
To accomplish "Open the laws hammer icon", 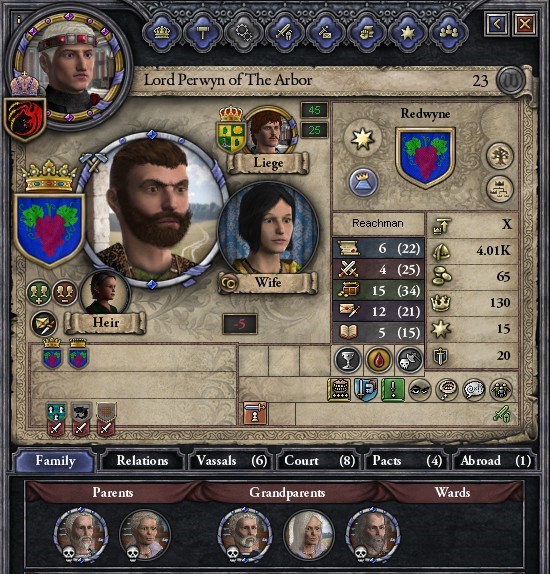I will pyautogui.click(x=202, y=33).
